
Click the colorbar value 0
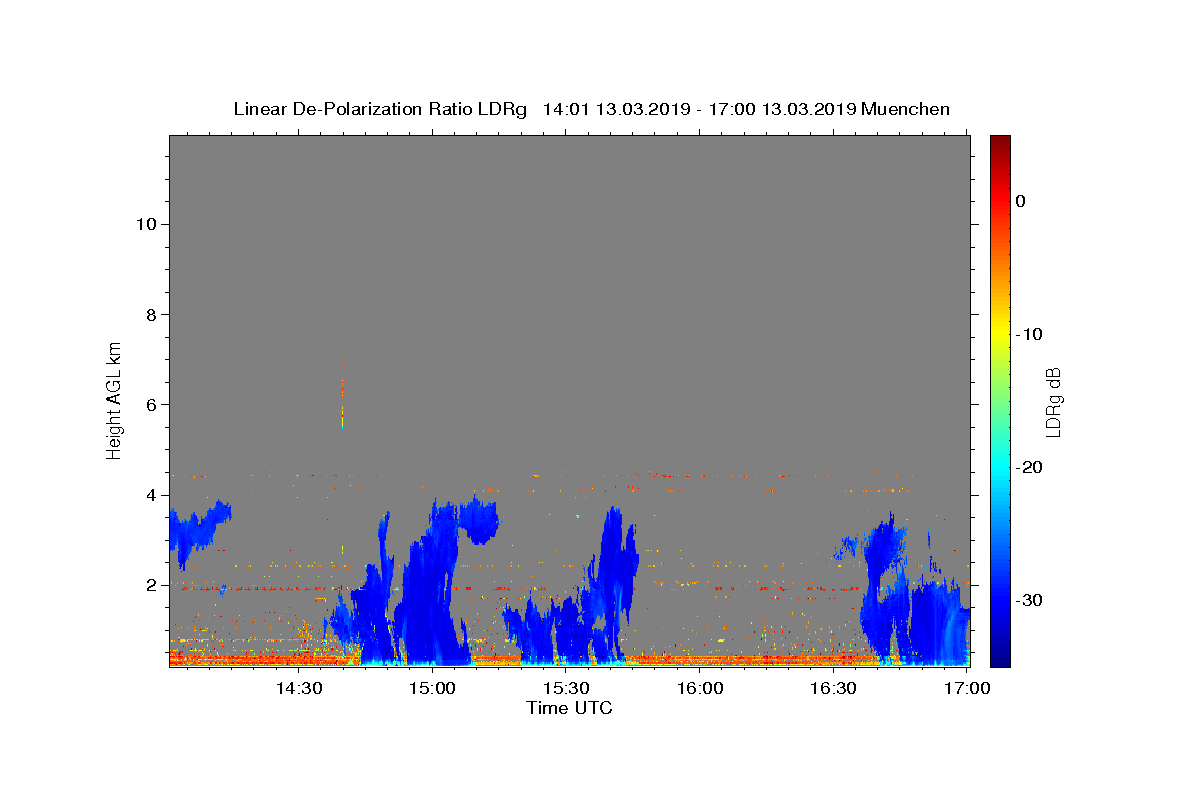1020,201
